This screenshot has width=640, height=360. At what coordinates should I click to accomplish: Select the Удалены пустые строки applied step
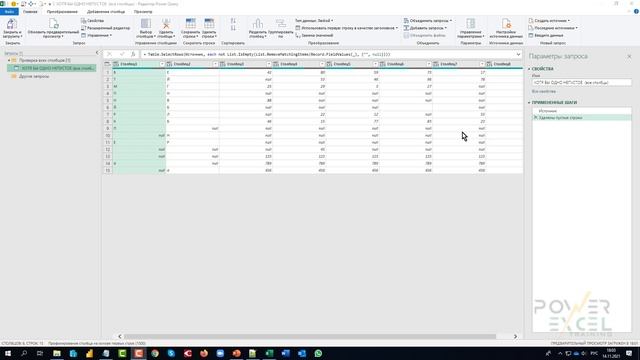click(x=582, y=118)
